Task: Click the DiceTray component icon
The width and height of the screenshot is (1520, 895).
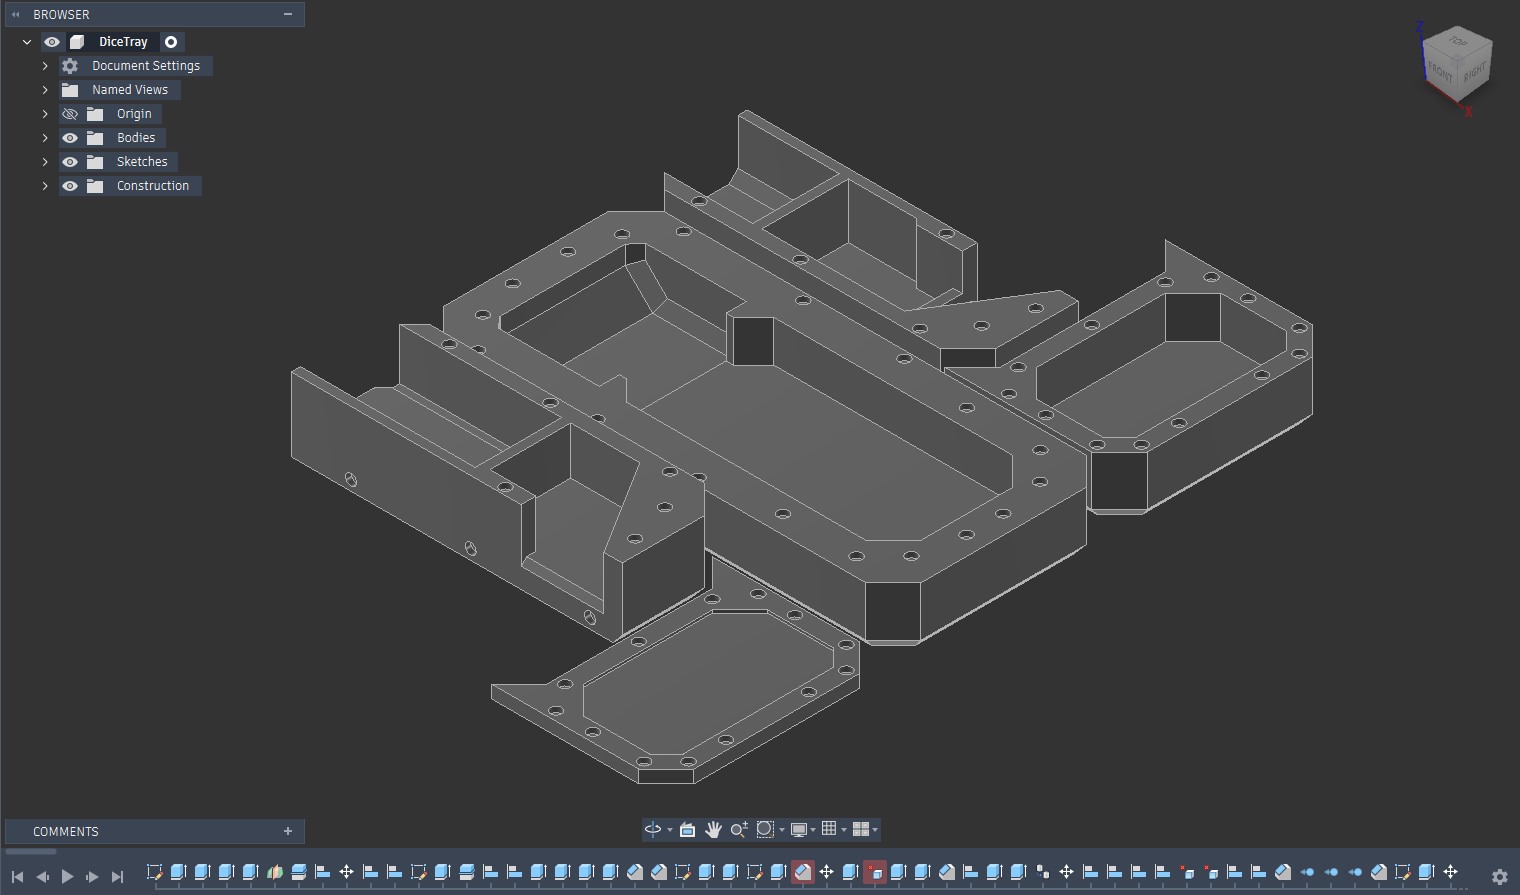Action: 77,42
